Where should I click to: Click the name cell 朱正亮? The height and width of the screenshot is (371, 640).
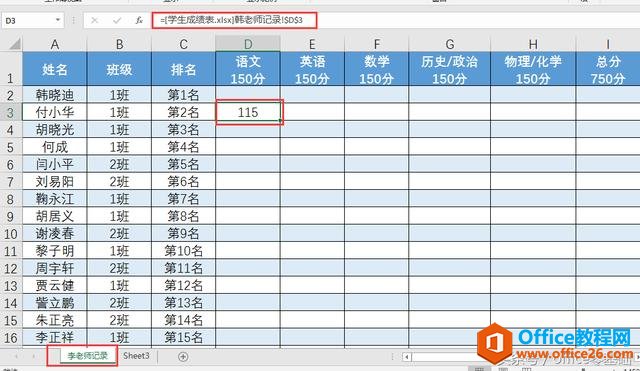[55, 320]
